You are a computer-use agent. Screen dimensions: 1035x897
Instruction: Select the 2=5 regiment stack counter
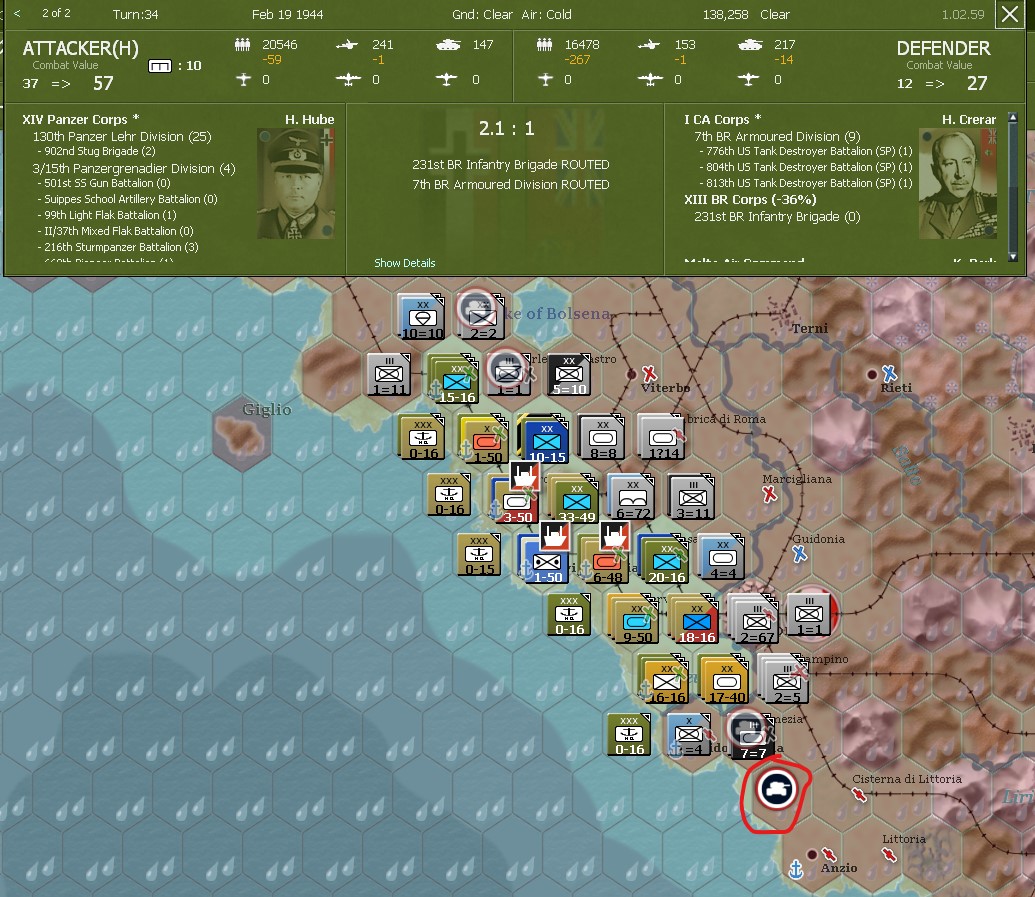coord(784,679)
